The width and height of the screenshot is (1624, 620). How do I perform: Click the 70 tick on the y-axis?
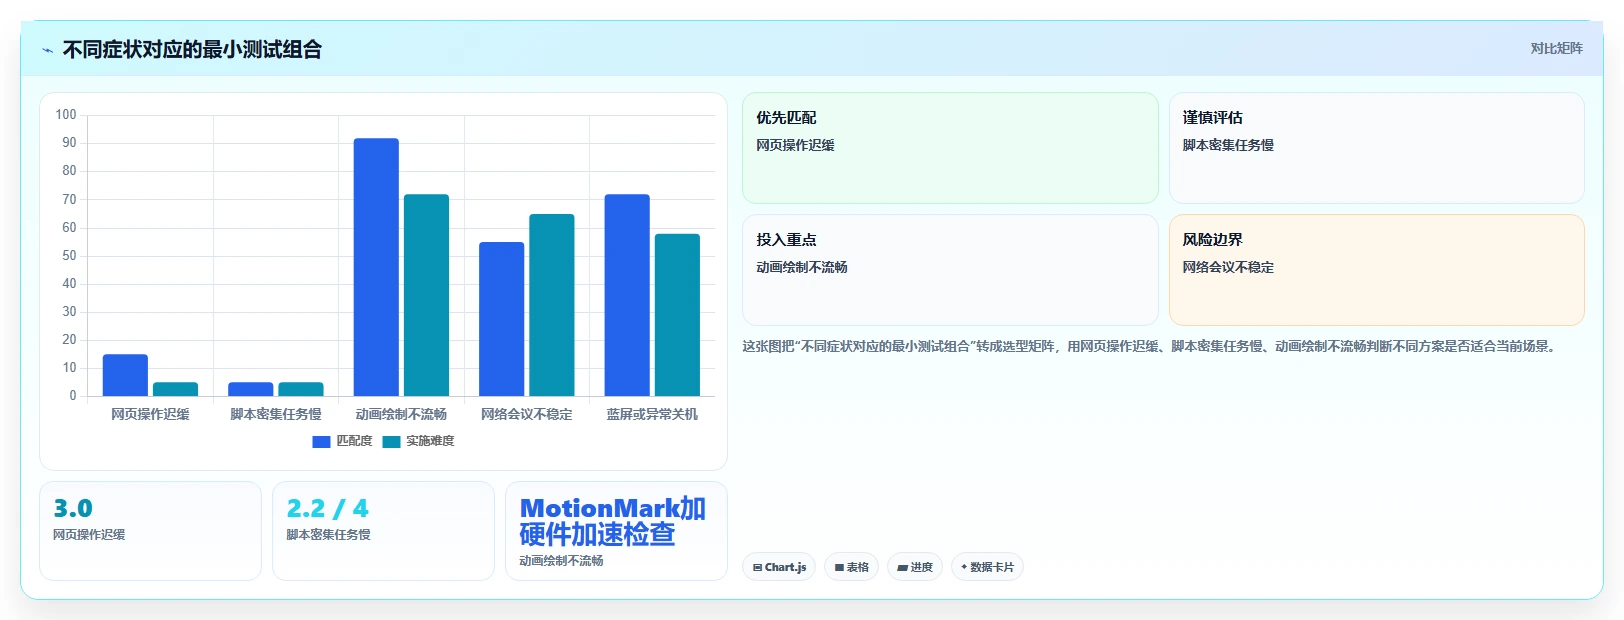click(x=69, y=199)
